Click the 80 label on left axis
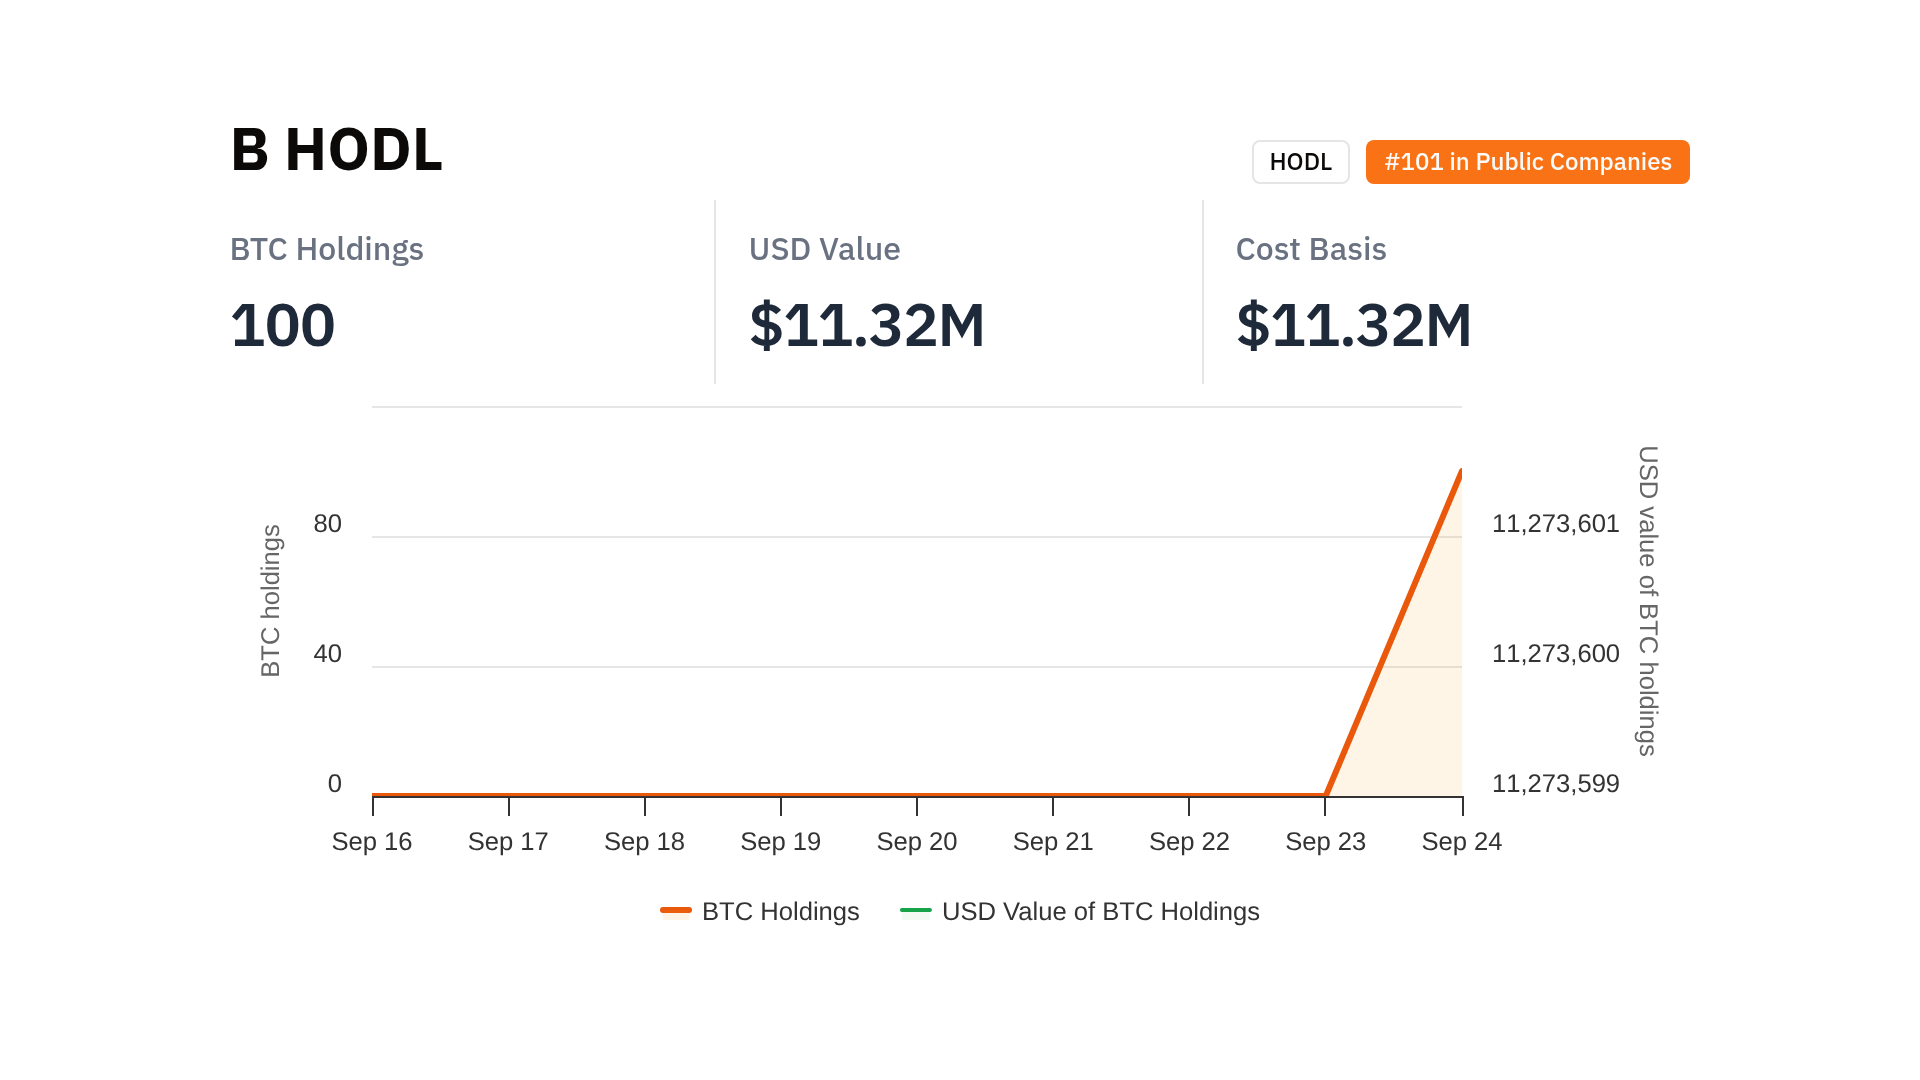 pyautogui.click(x=327, y=523)
